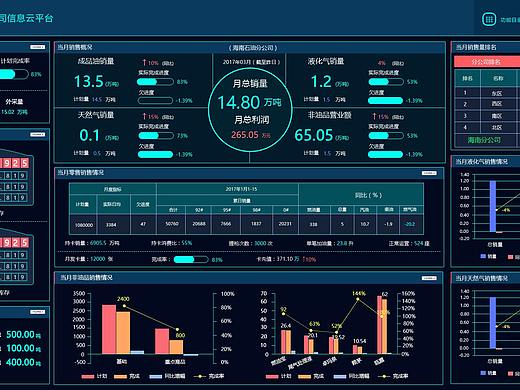Select rank 2 西区 row

[487, 104]
